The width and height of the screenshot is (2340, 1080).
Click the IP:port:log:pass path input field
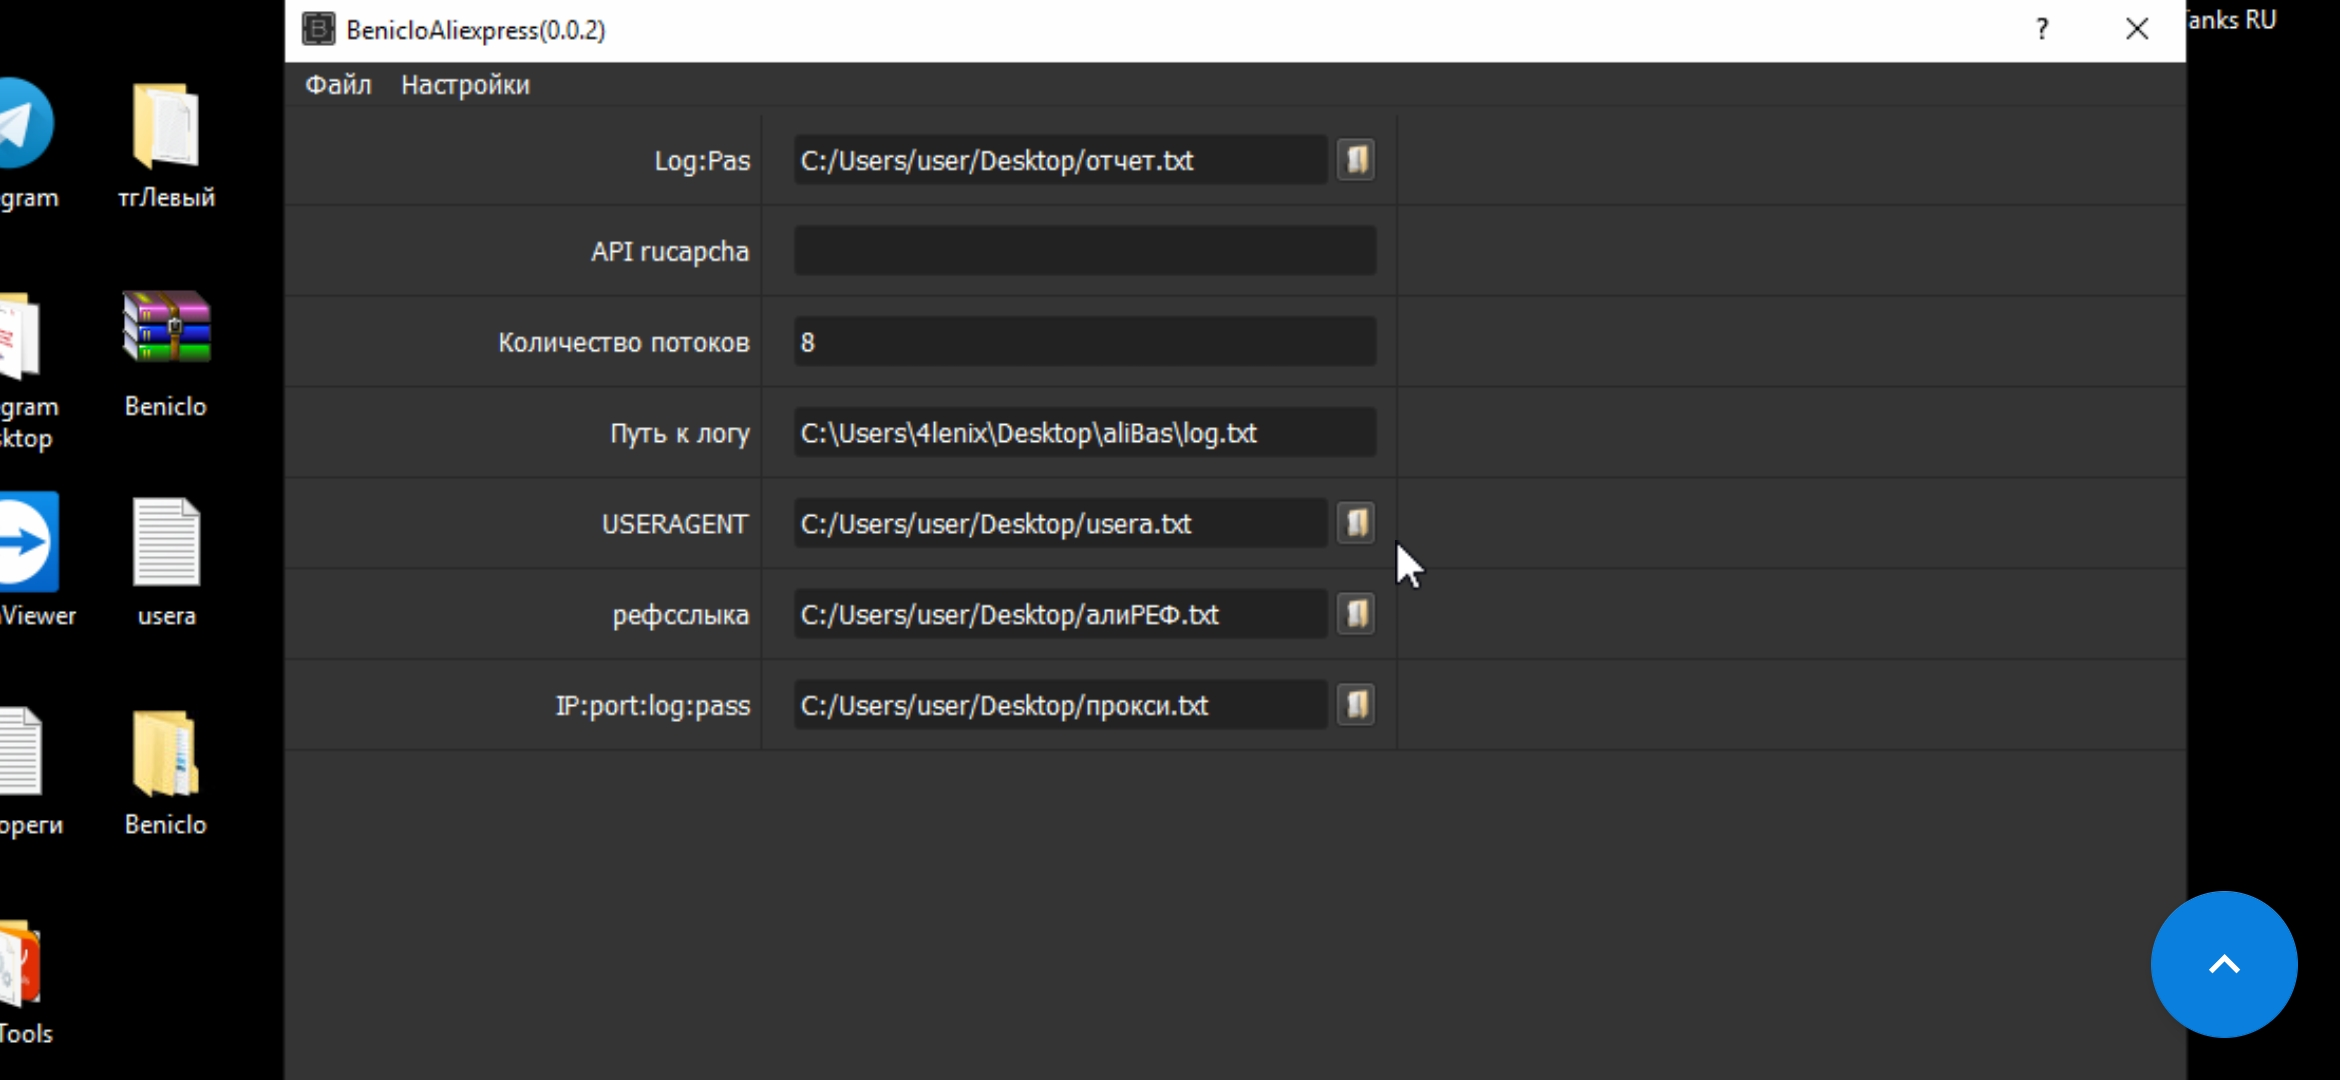[1060, 705]
